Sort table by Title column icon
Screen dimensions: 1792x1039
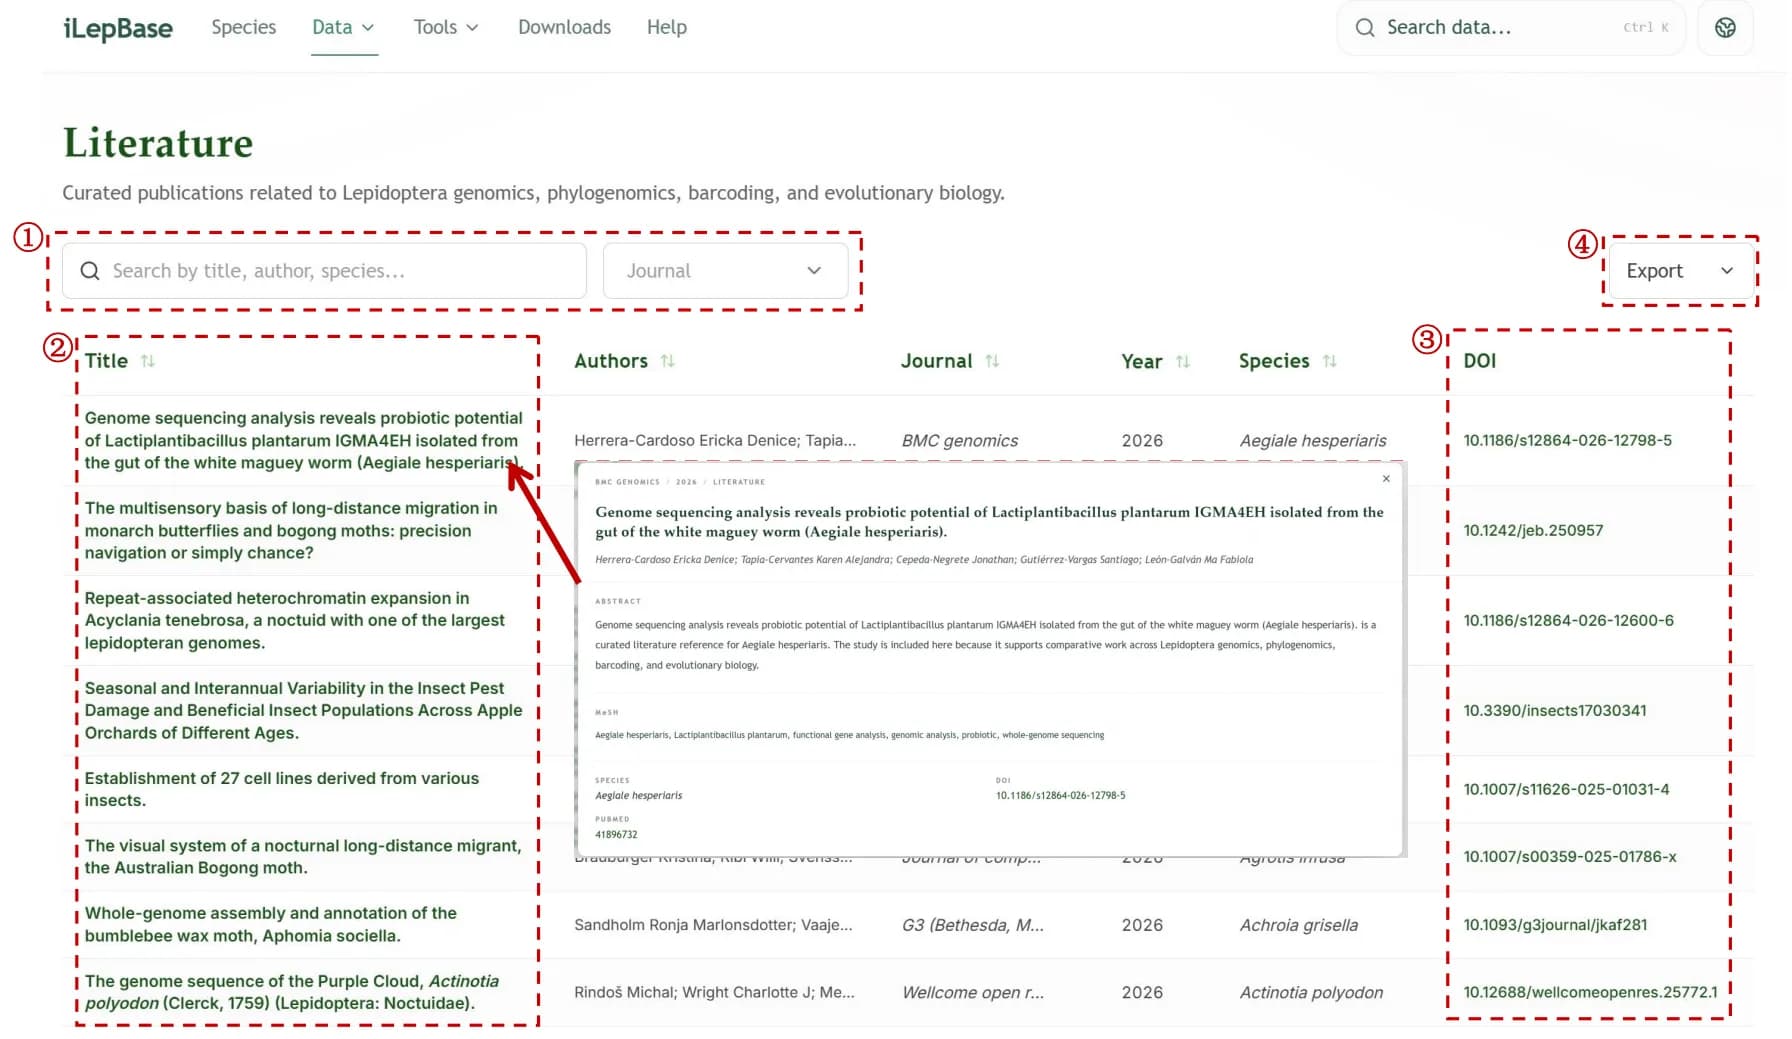point(148,361)
